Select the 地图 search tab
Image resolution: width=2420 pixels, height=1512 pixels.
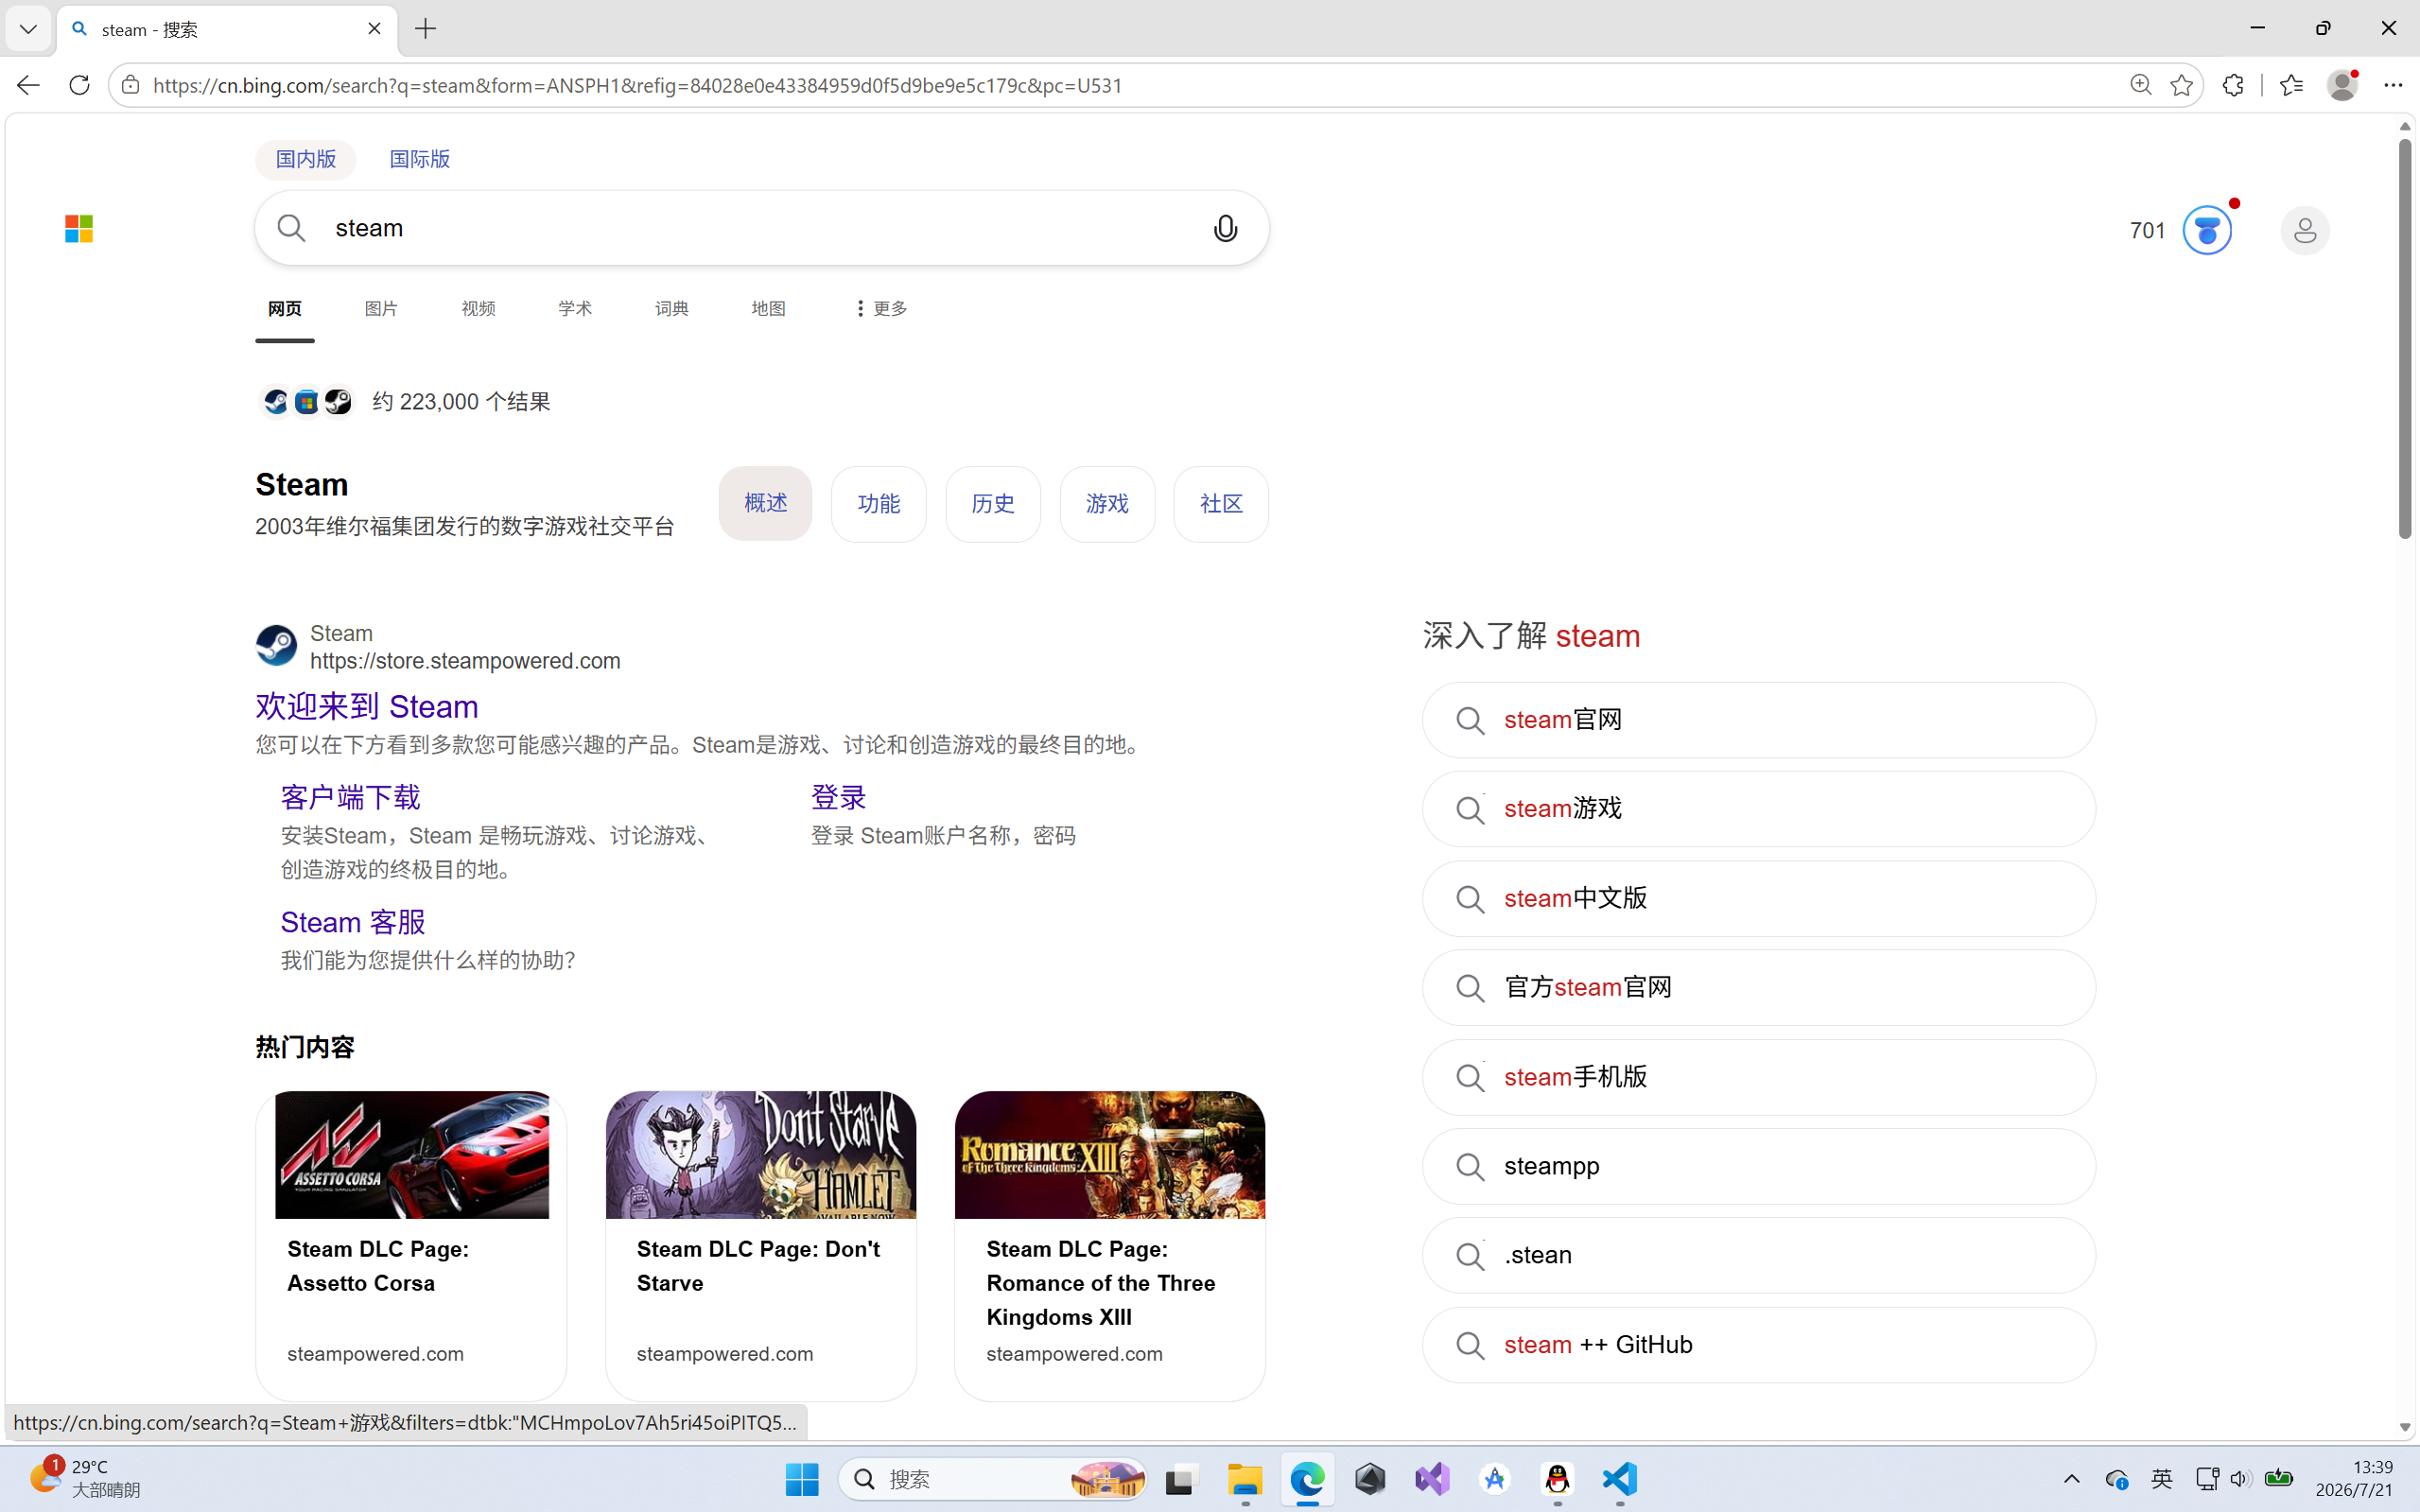769,308
